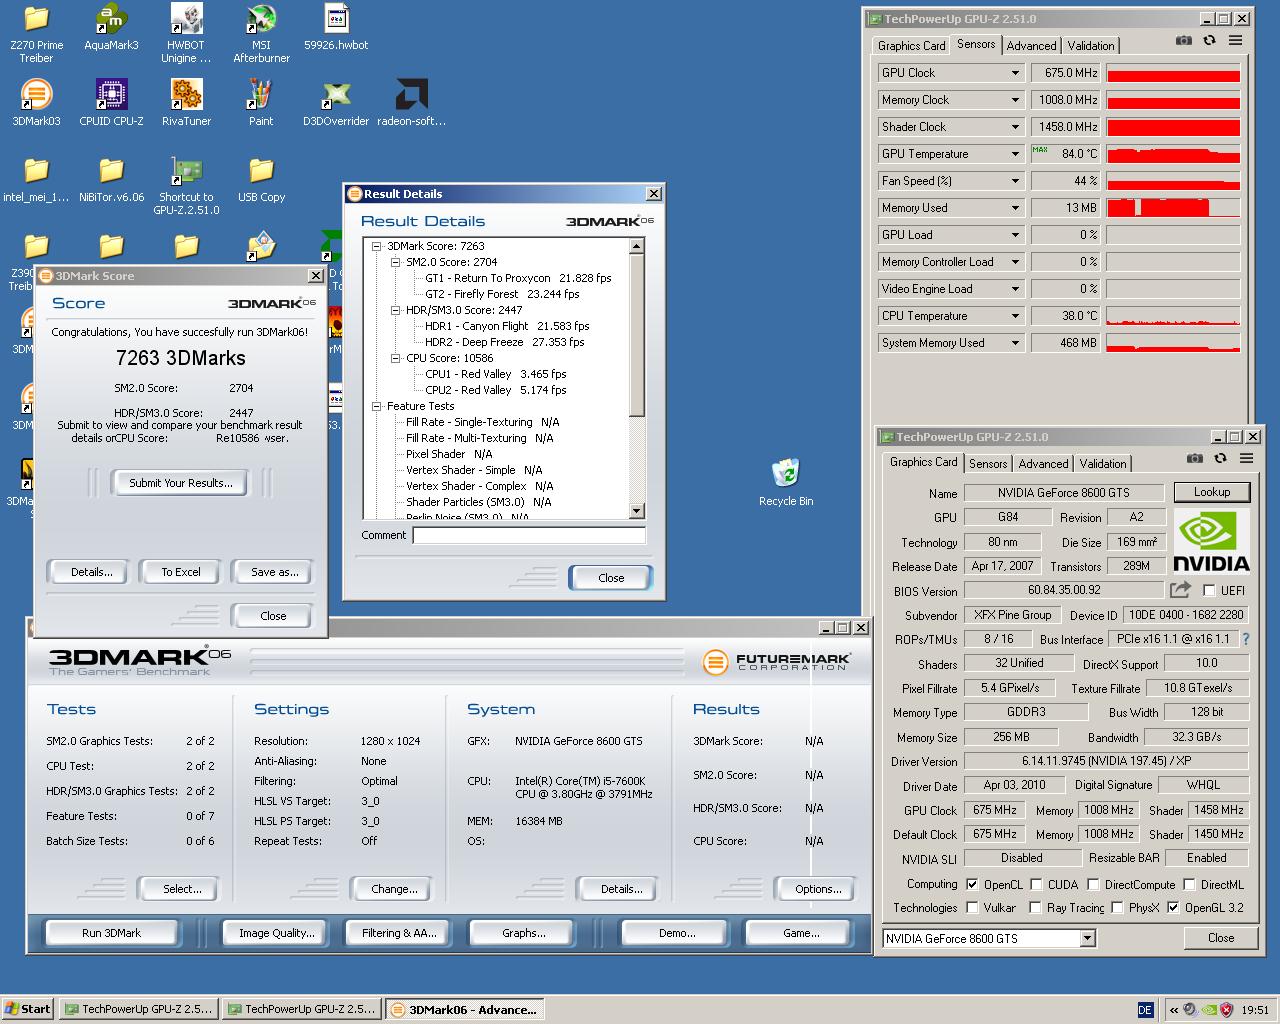Image resolution: width=1280 pixels, height=1024 pixels.
Task: Open the GeForce 8600 GTS GPU selector dropdown
Action: tap(1087, 938)
